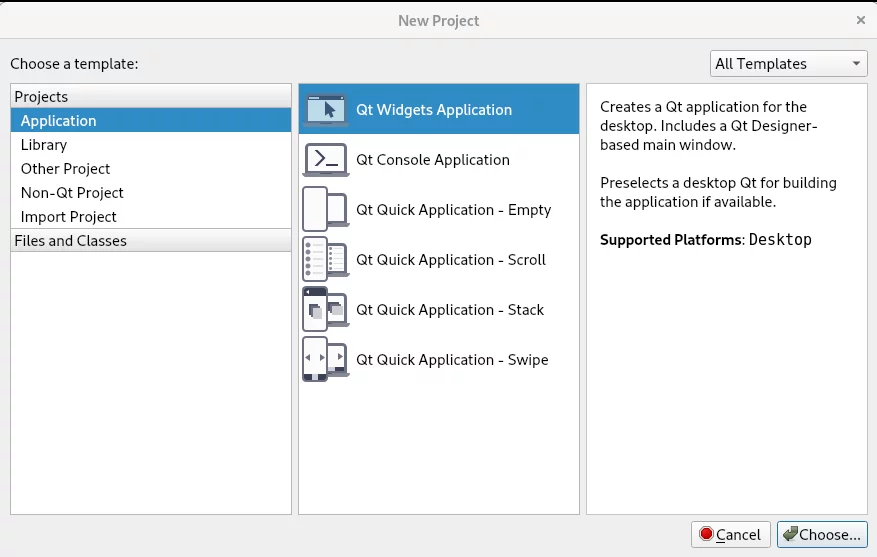The image size is (877, 557).
Task: Select Qt Console Application text label
Action: point(433,159)
